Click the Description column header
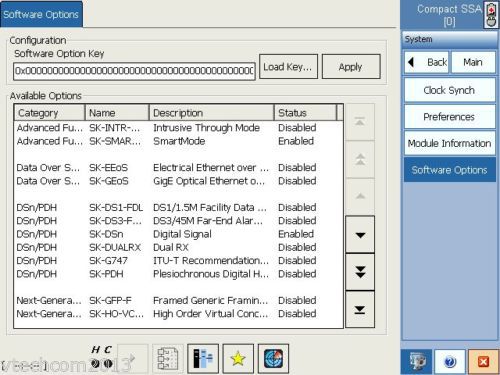Screen dimensions: 500x375 [x=212, y=113]
